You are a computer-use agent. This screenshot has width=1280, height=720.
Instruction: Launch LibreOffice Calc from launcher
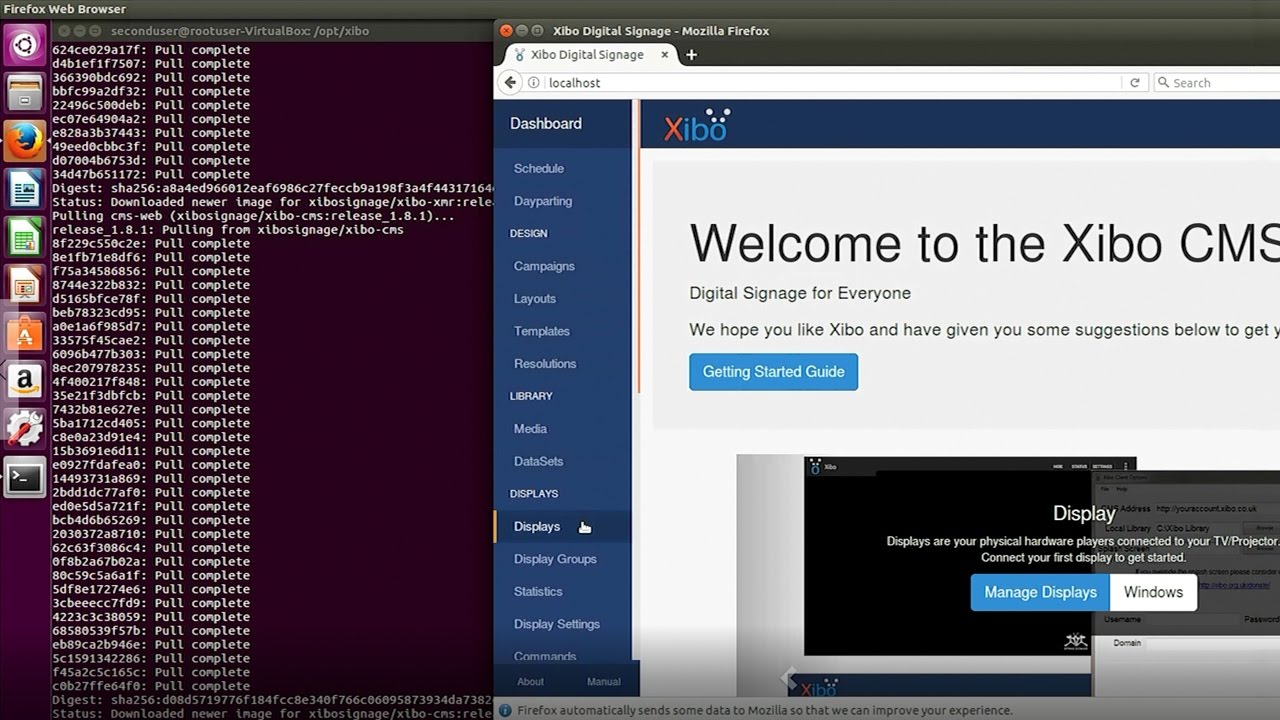click(x=25, y=236)
